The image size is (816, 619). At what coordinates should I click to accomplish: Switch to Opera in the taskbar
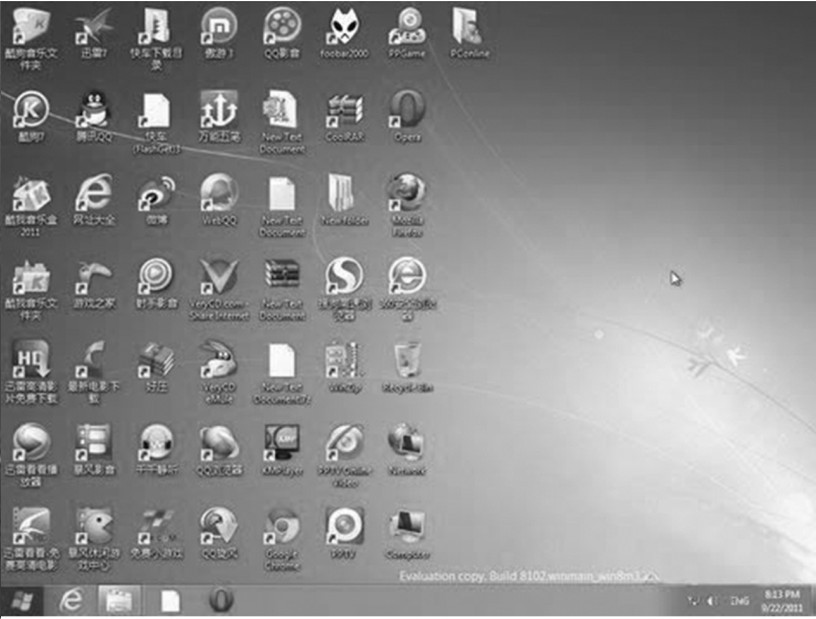click(x=221, y=600)
